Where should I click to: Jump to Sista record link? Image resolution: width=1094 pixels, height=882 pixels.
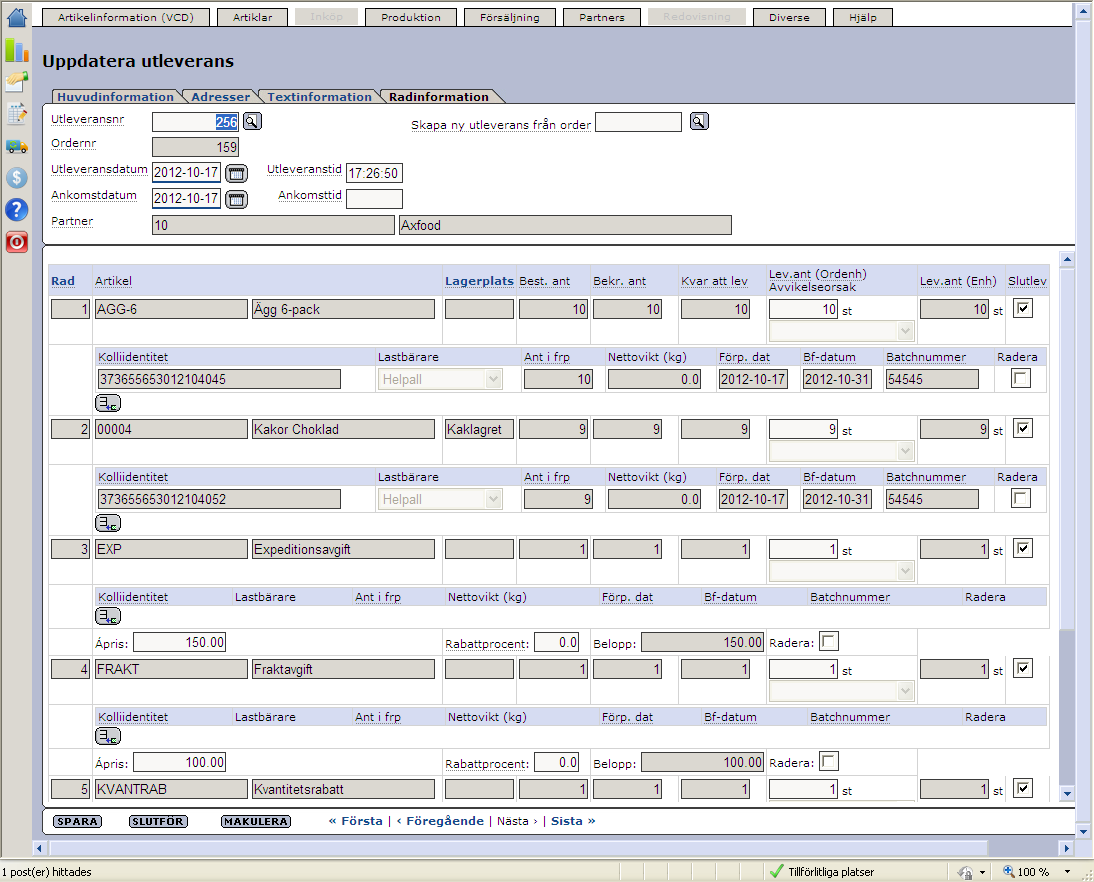point(574,821)
